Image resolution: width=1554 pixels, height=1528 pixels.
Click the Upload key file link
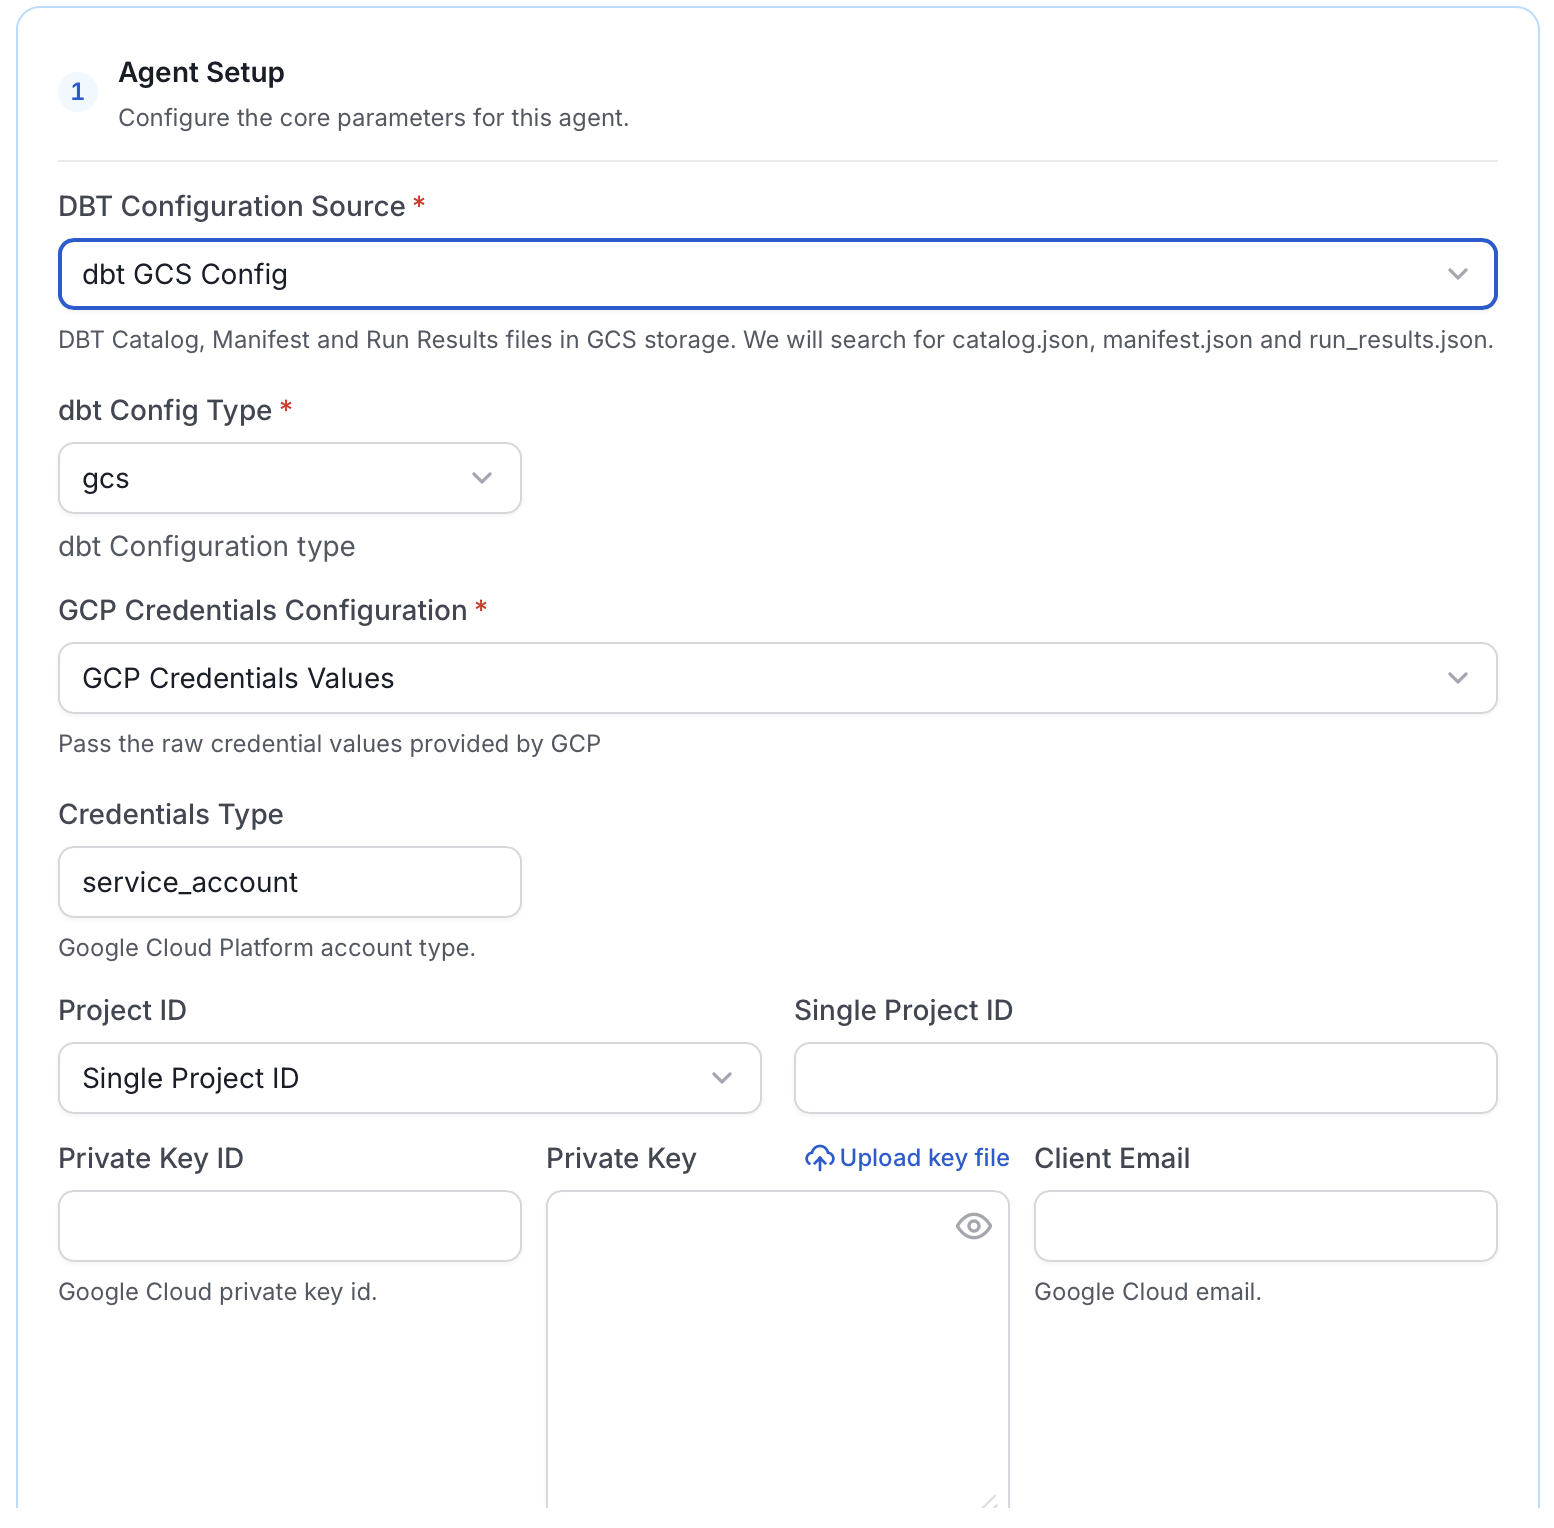pos(907,1158)
